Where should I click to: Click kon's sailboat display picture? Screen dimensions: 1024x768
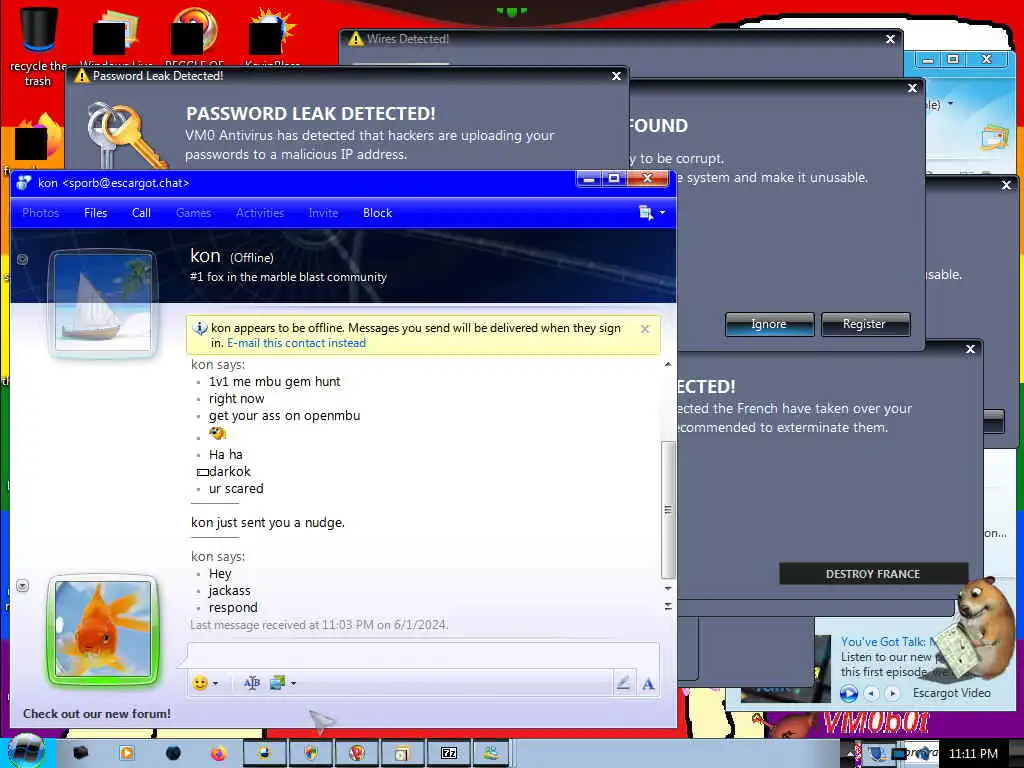(103, 302)
